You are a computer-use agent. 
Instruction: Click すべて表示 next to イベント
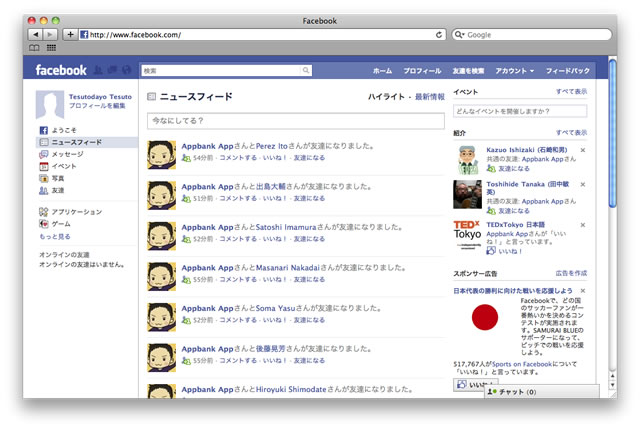coord(571,91)
